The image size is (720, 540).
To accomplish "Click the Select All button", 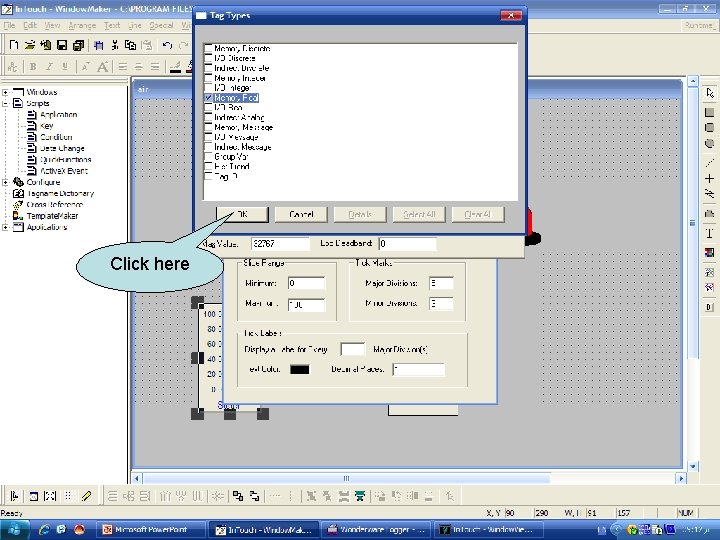I will (x=419, y=214).
